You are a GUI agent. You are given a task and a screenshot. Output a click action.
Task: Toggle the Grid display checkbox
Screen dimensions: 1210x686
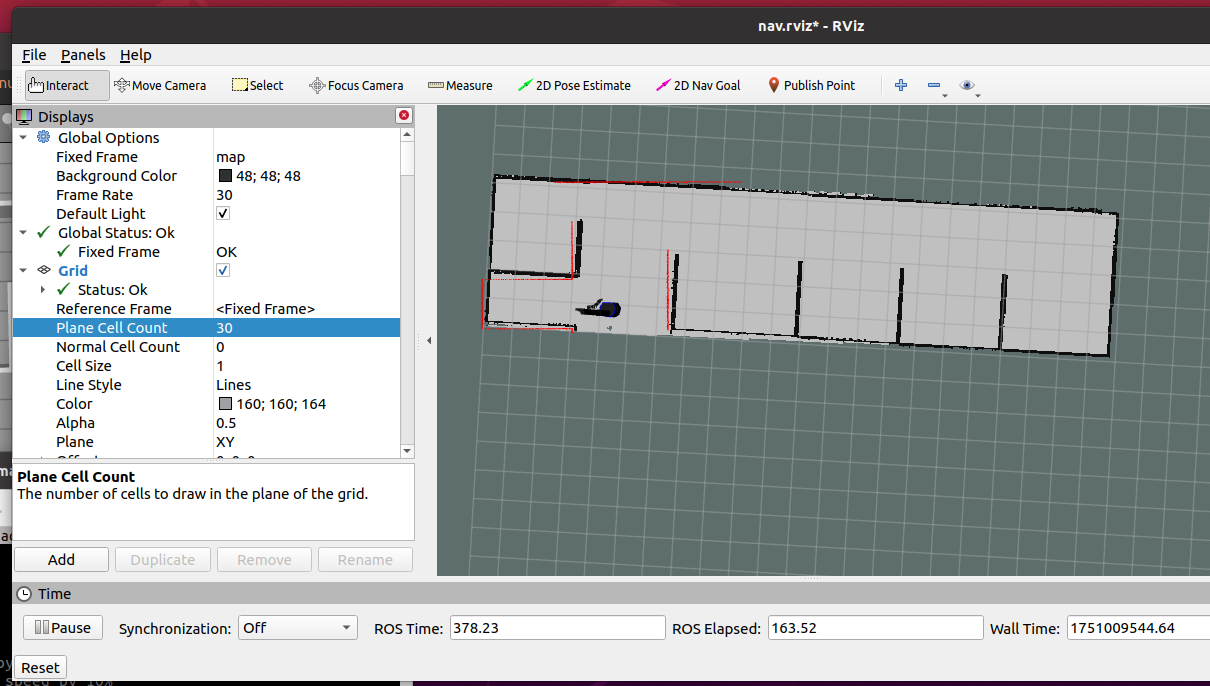[223, 270]
